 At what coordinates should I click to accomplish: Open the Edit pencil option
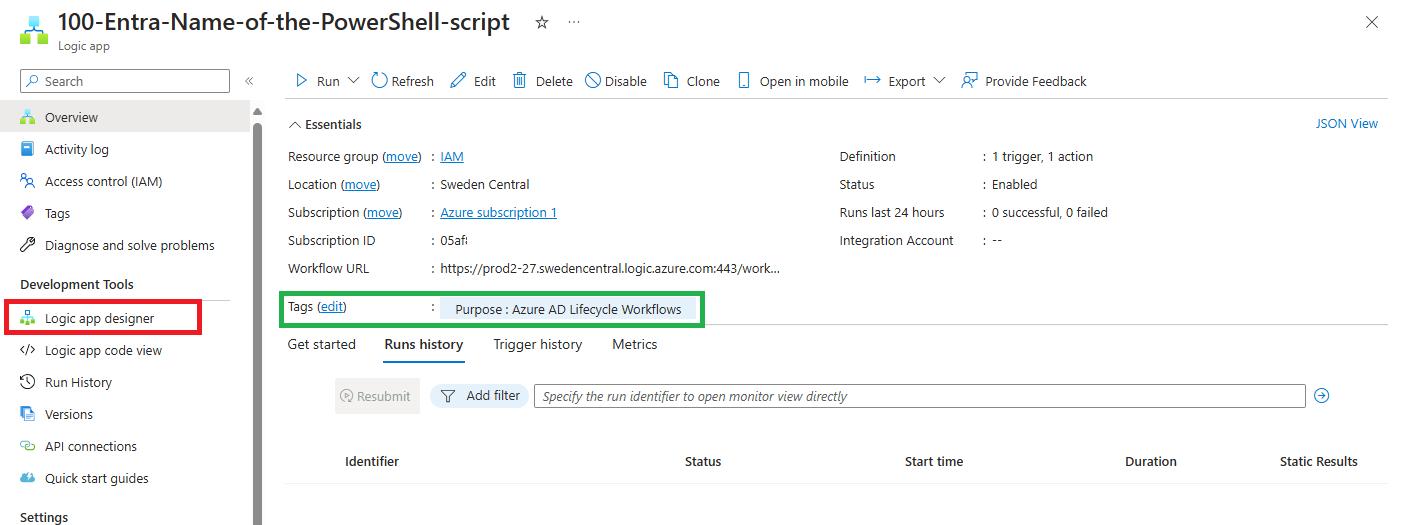pos(472,81)
